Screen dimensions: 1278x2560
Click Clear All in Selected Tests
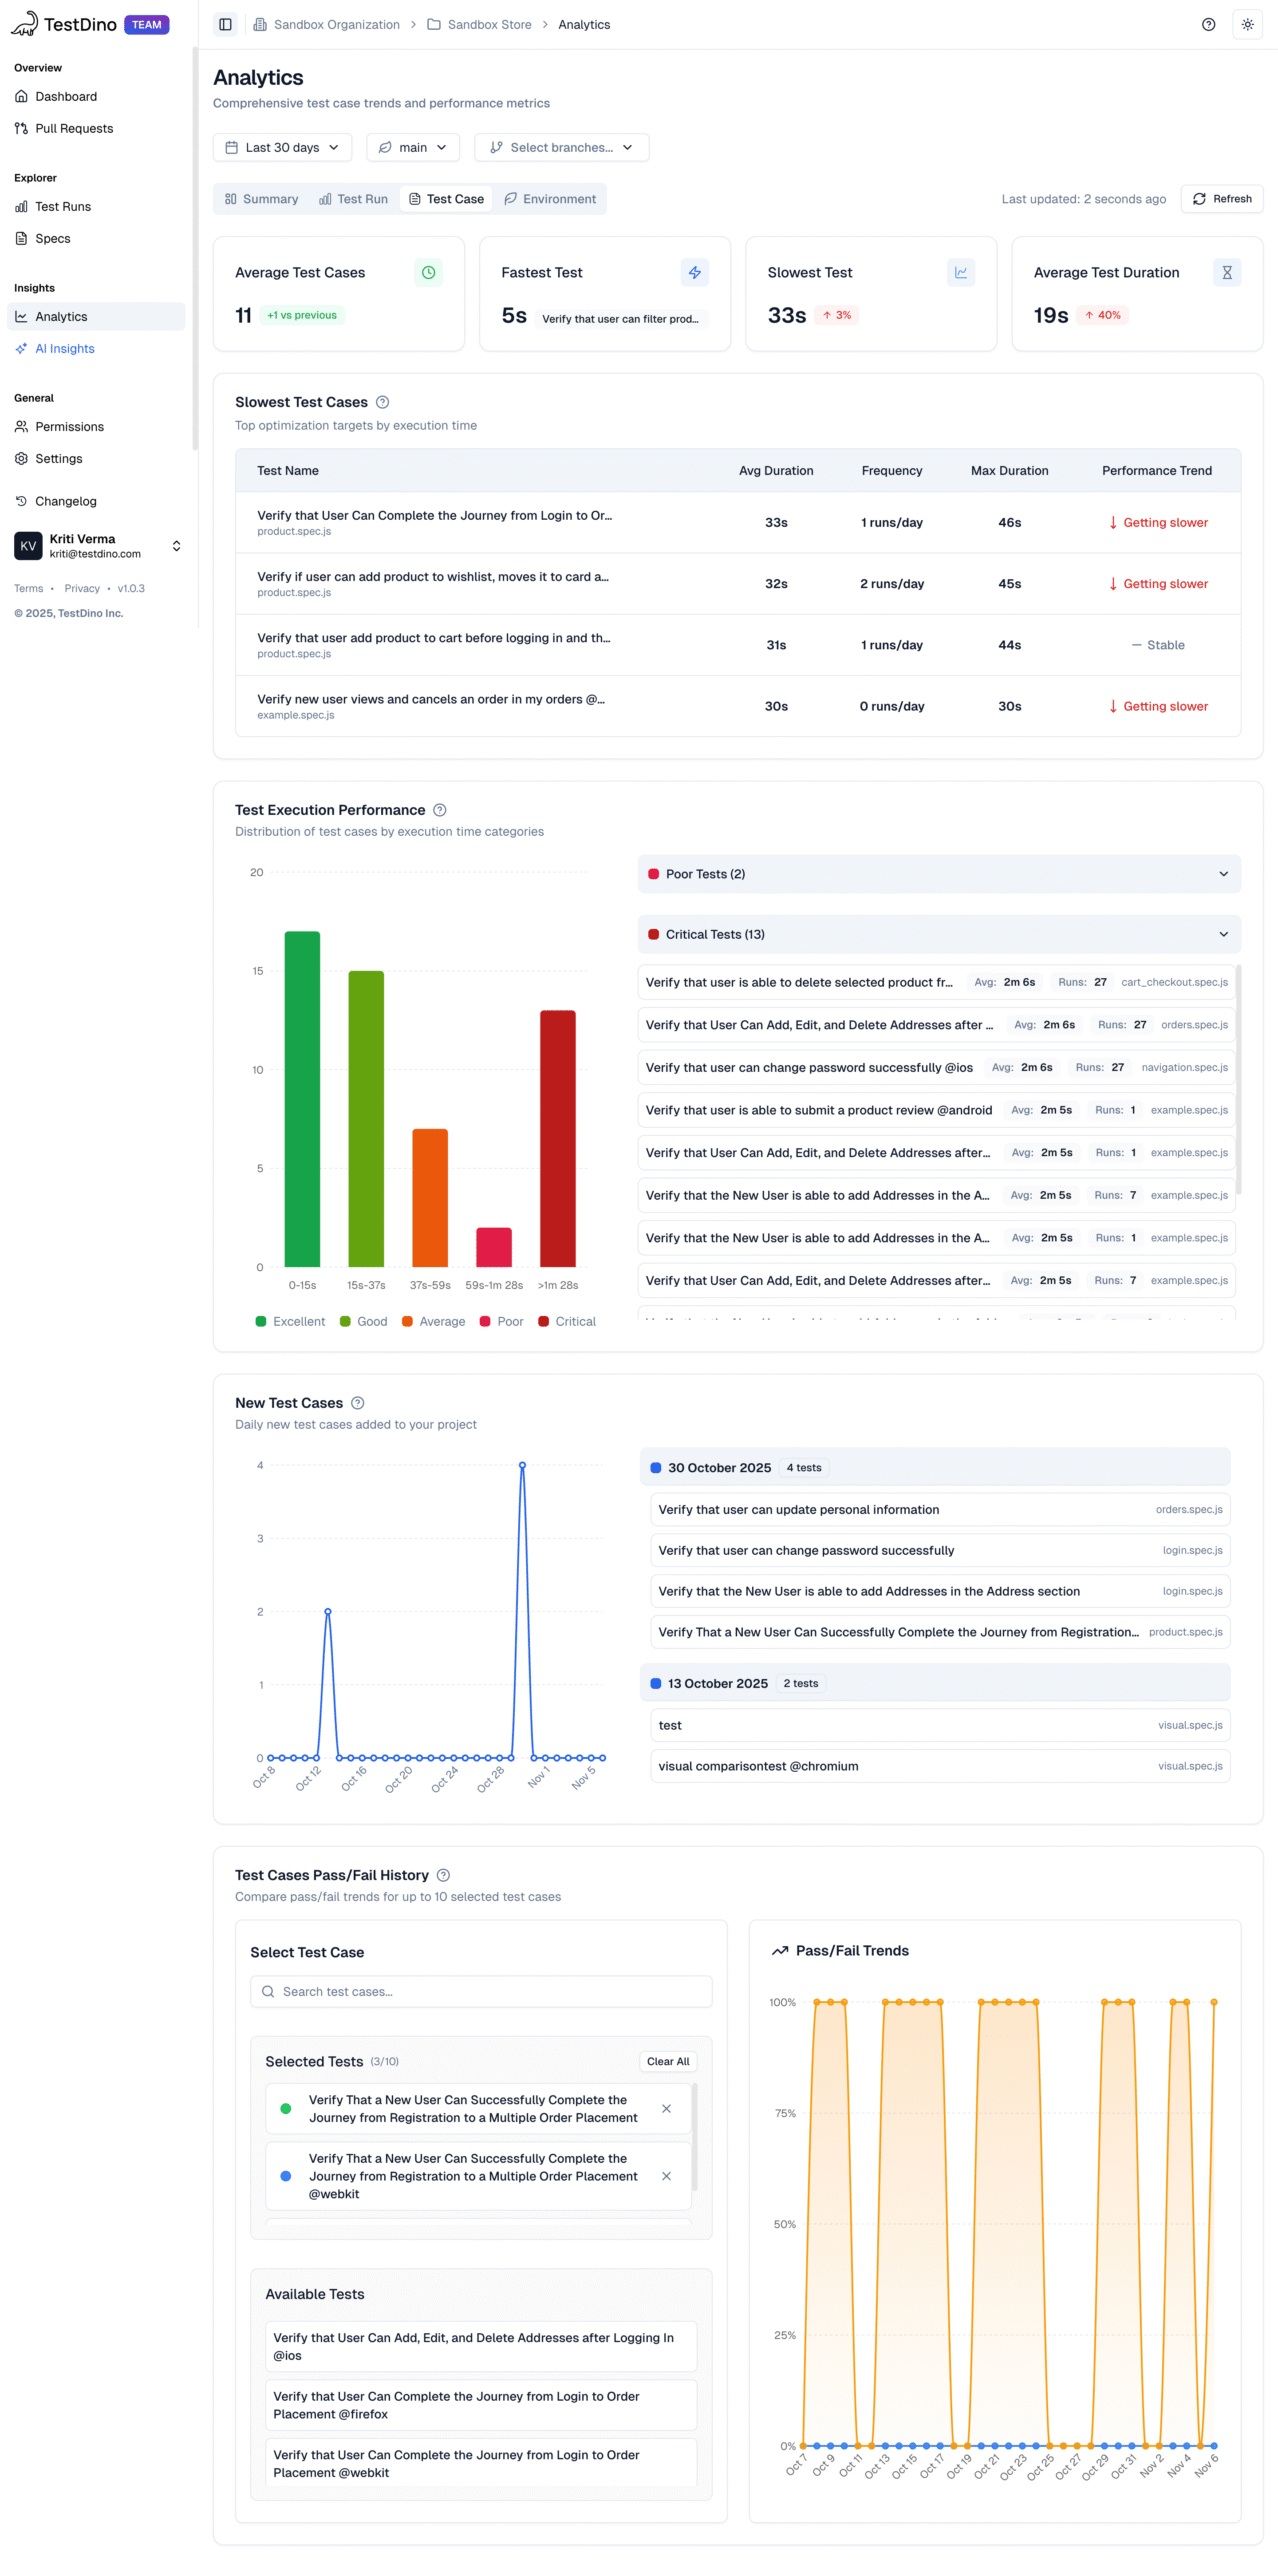667,2061
